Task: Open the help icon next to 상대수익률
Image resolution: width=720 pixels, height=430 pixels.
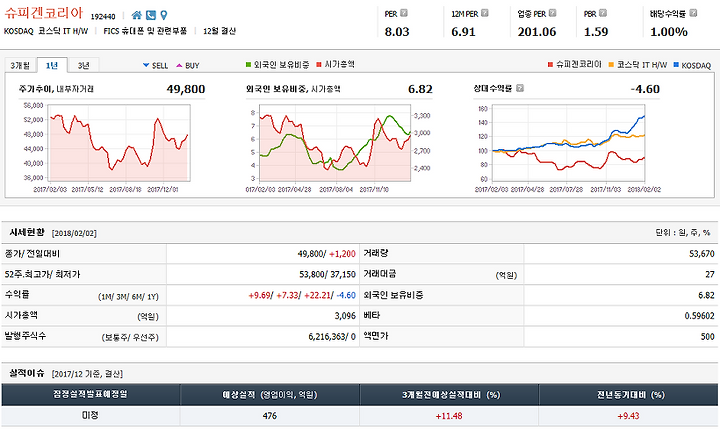Action: pyautogui.click(x=520, y=88)
